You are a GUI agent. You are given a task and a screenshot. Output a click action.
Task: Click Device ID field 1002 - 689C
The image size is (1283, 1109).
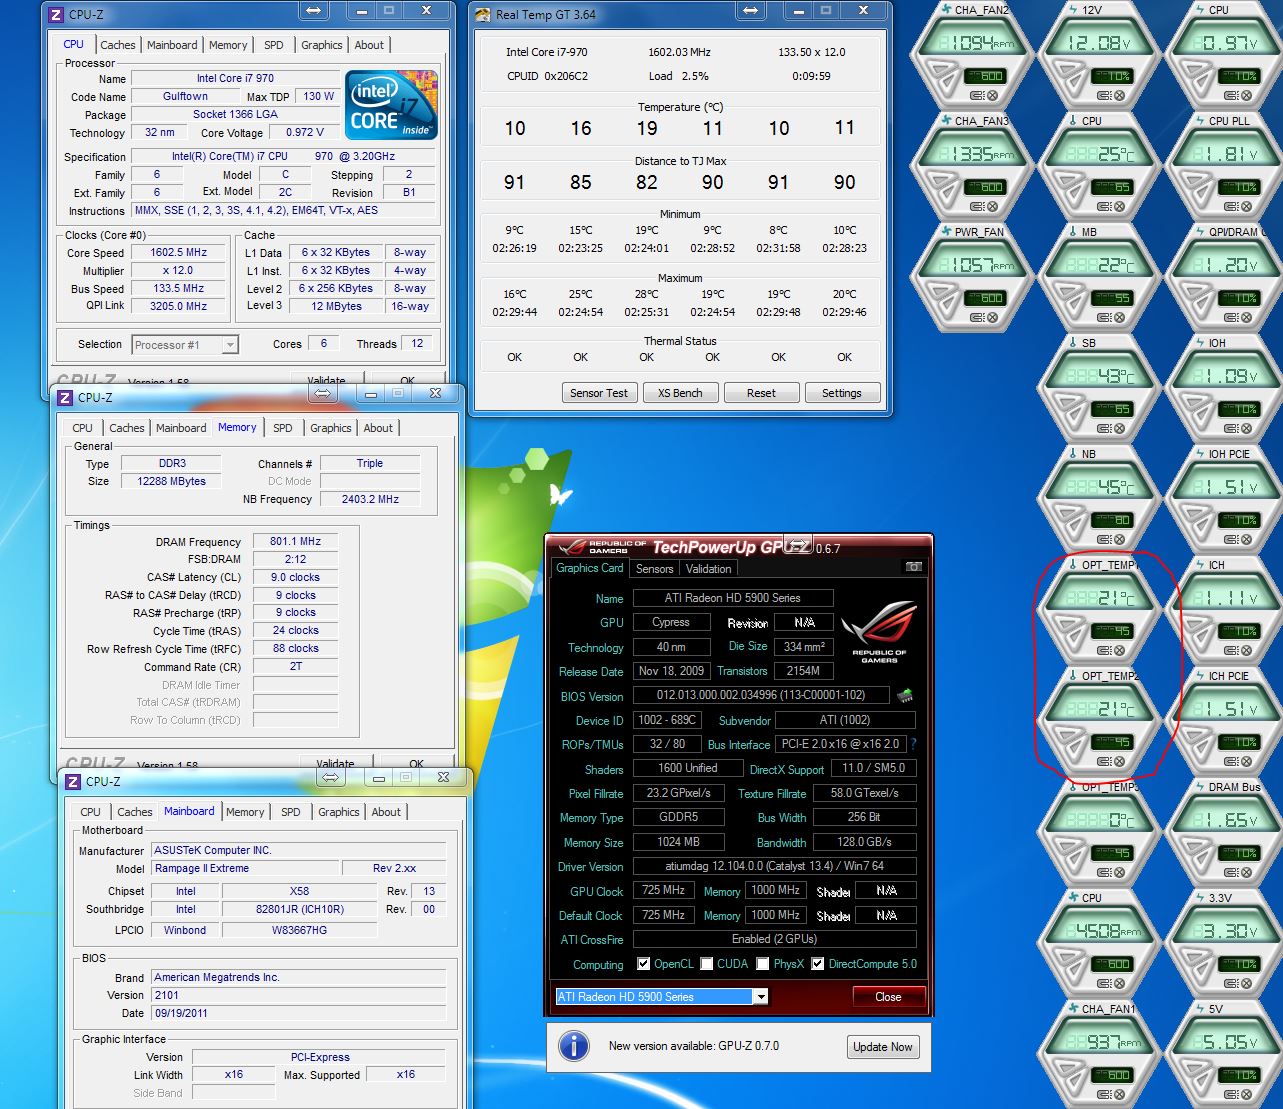(x=667, y=720)
